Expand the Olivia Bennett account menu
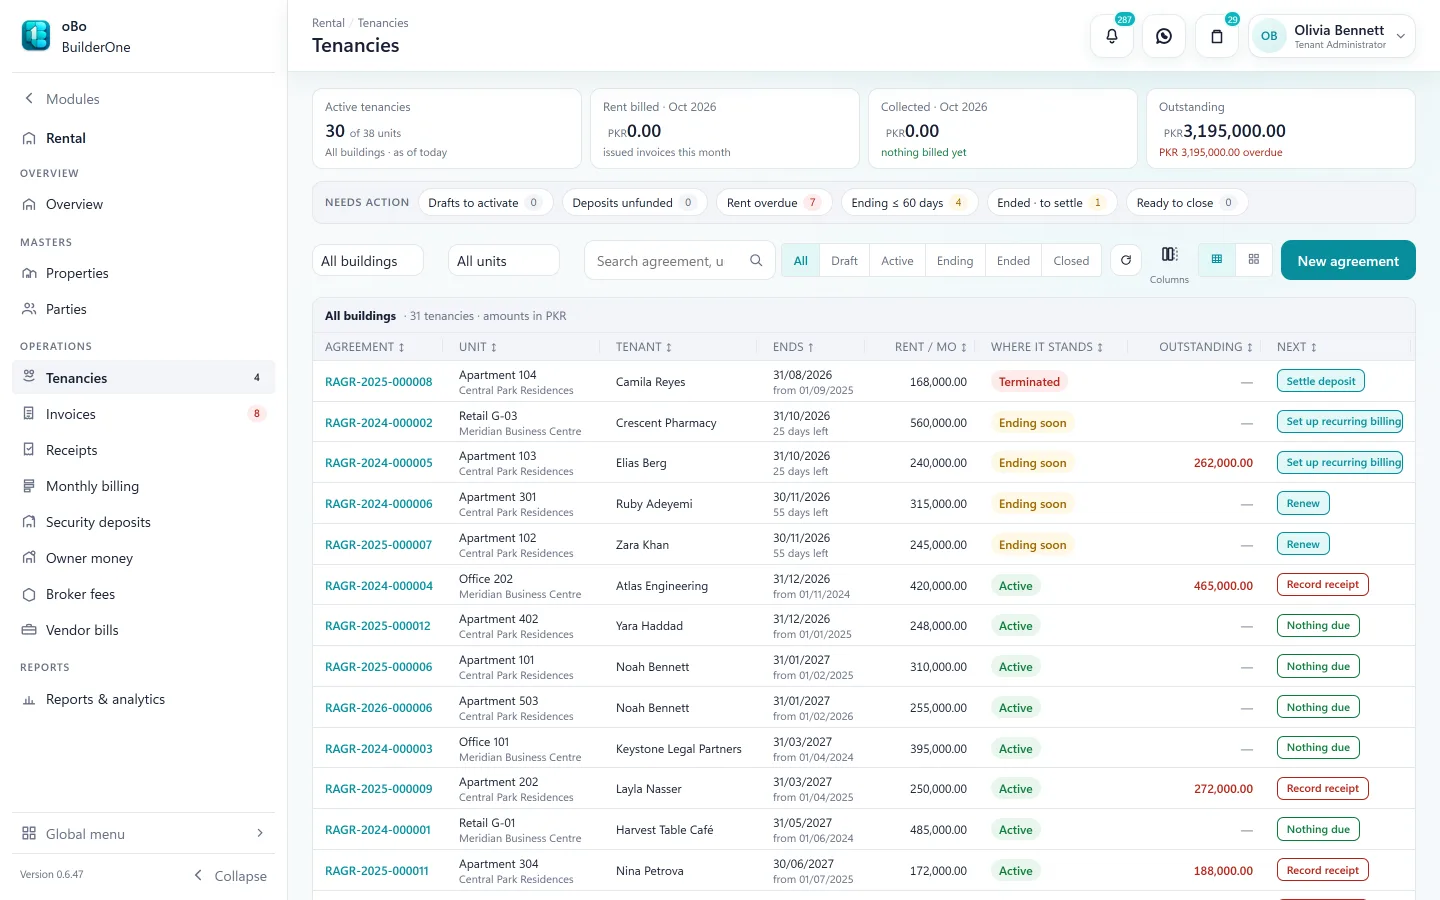The height and width of the screenshot is (900, 1440). pos(1332,36)
